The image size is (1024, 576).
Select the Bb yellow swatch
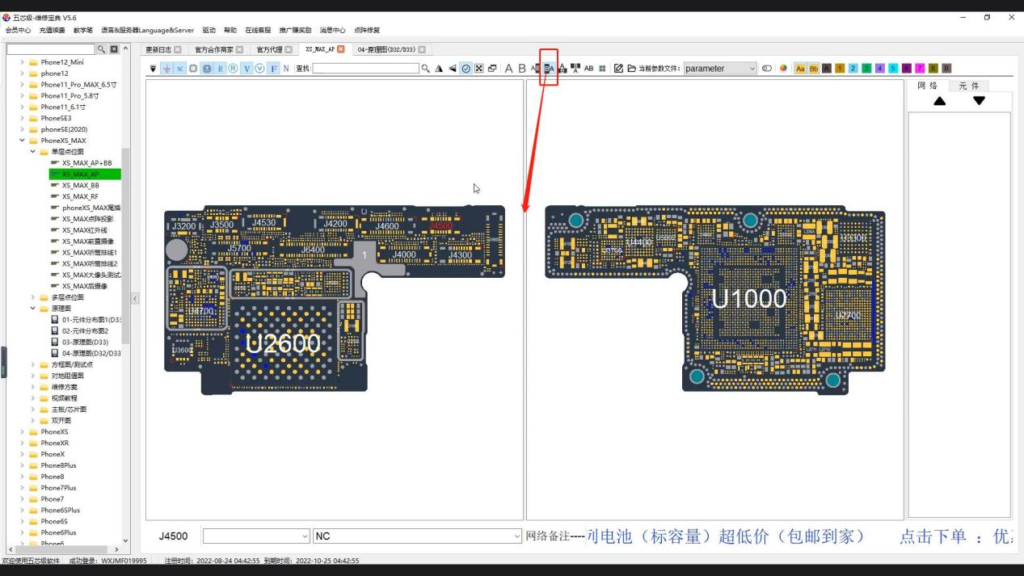814,68
